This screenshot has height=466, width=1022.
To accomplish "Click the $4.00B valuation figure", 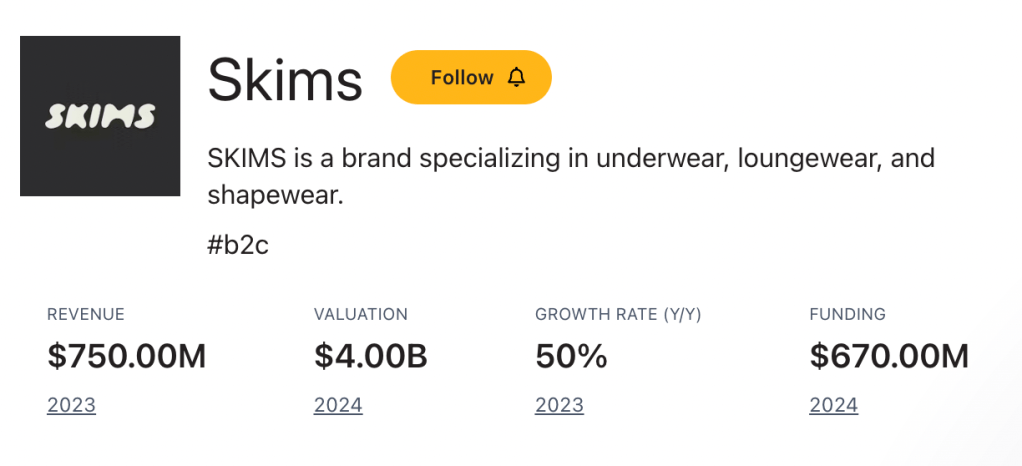I will click(370, 356).
